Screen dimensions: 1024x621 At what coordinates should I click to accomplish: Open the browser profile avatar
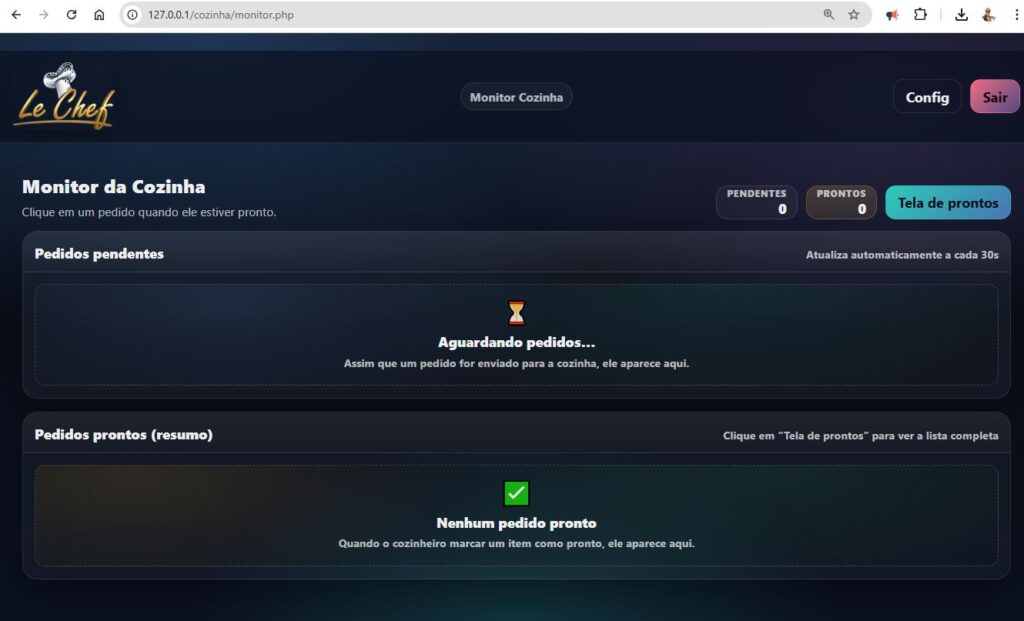[x=988, y=15]
